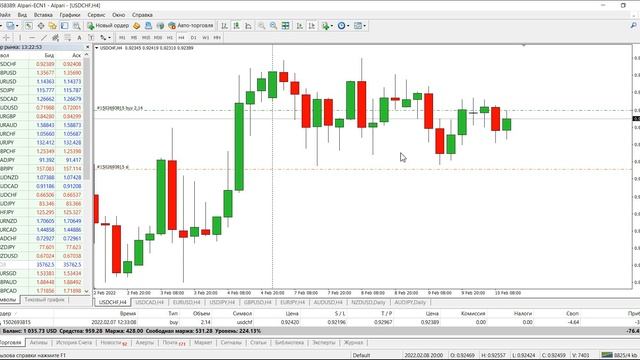Open the Strategy Tester icon

point(76,26)
